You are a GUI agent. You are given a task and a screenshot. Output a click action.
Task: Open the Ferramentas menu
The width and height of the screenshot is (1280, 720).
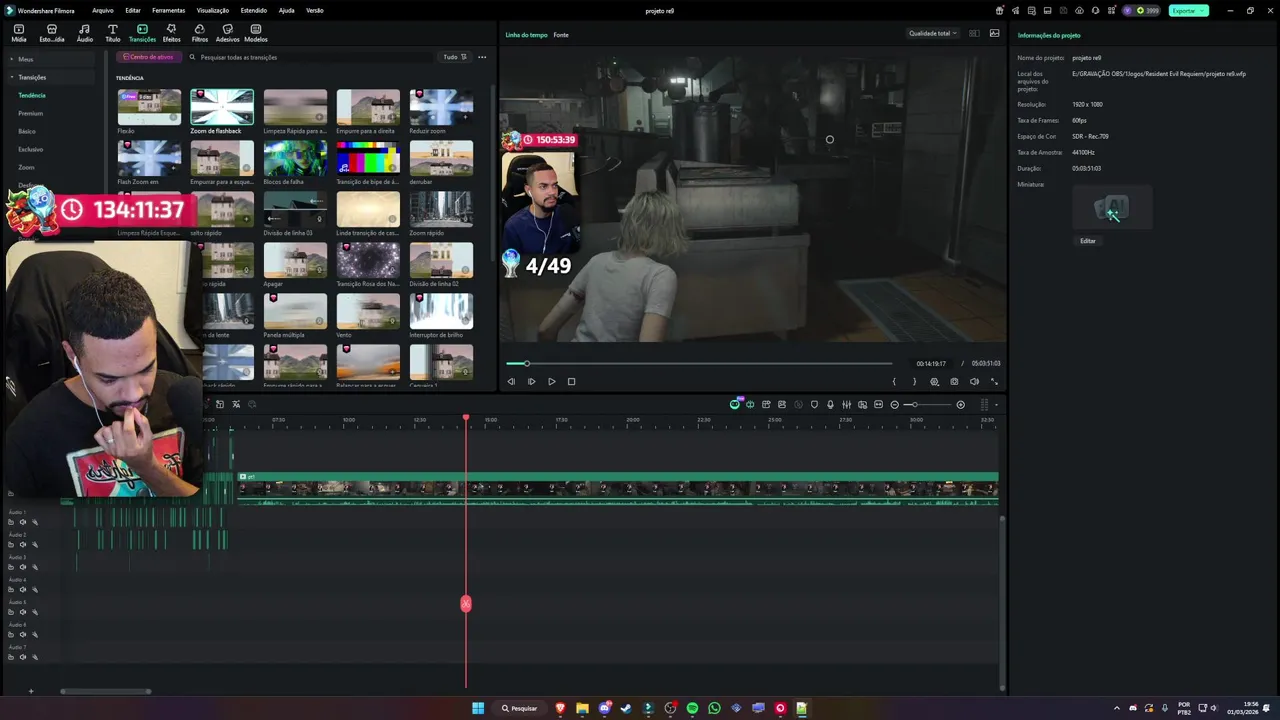pos(168,10)
